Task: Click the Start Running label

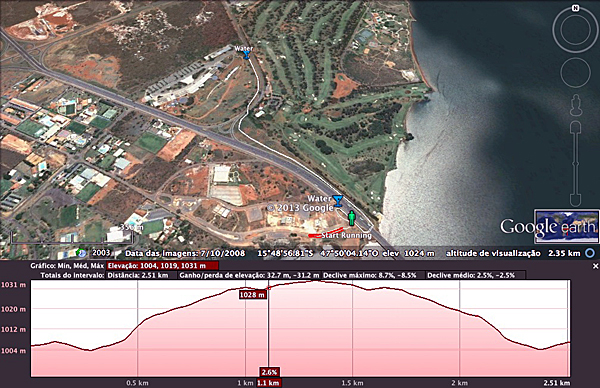Action: coord(347,235)
